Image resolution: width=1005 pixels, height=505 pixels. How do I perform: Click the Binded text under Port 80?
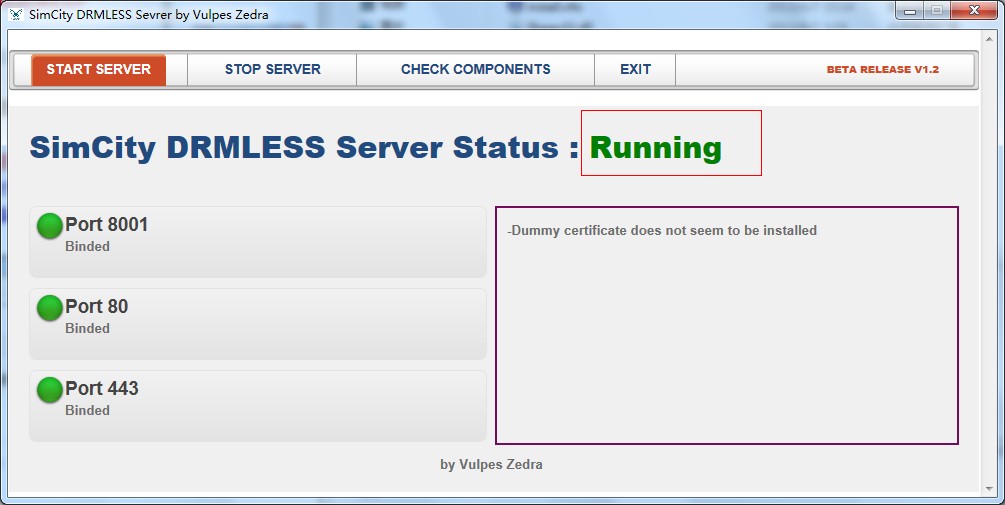tap(87, 329)
